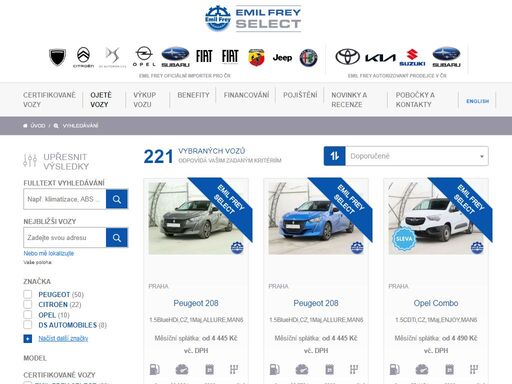This screenshot has width=512, height=384.
Task: Open Pobočky a kontakty menu item
Action: click(415, 100)
